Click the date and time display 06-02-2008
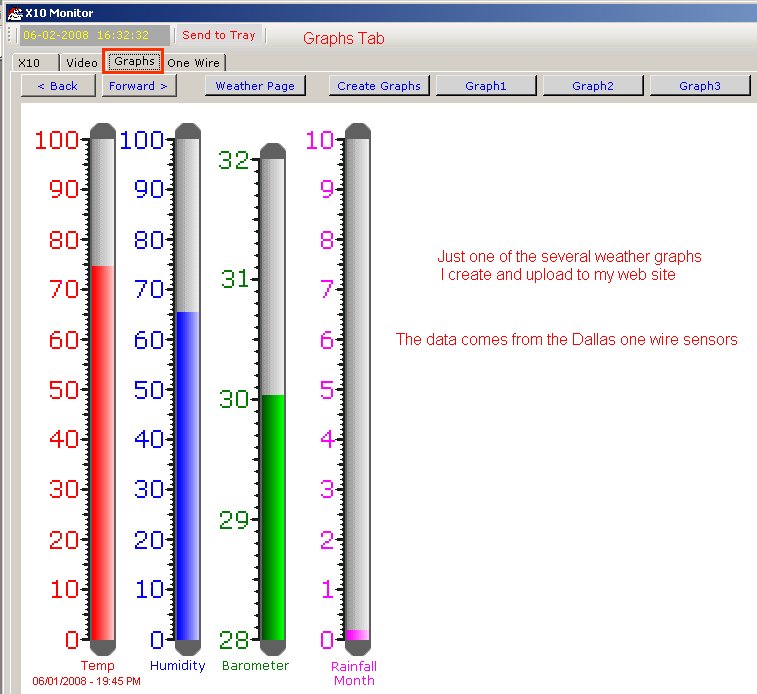The width and height of the screenshot is (757, 694). 94,35
